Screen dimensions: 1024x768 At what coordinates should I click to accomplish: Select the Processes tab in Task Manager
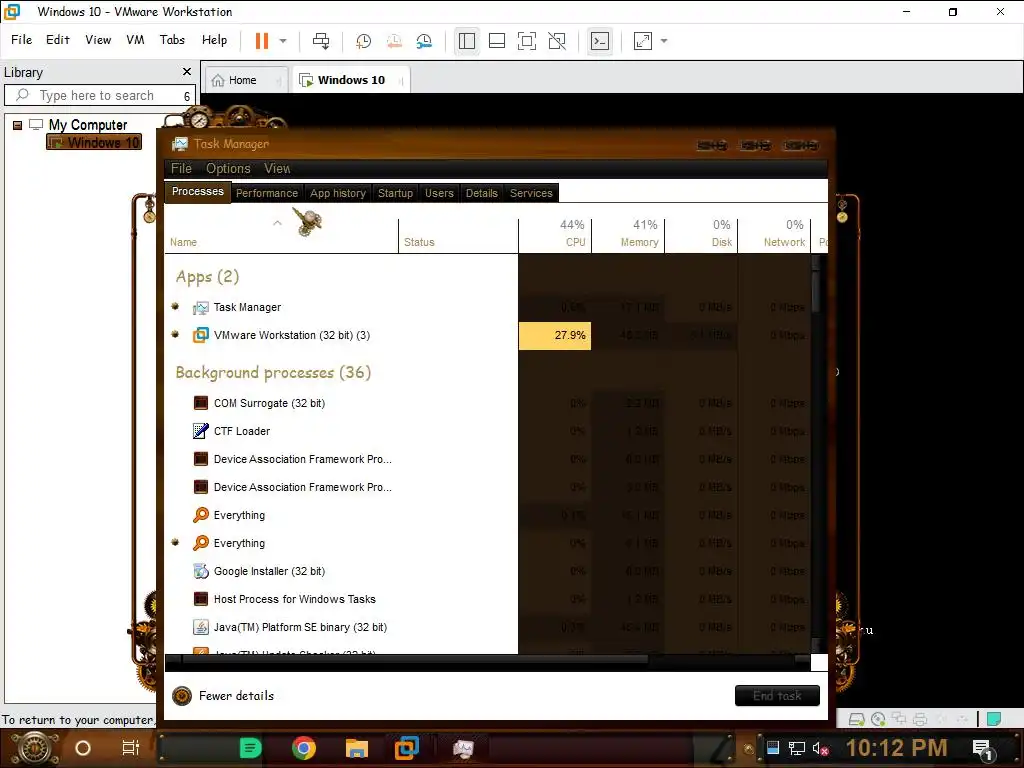point(197,191)
